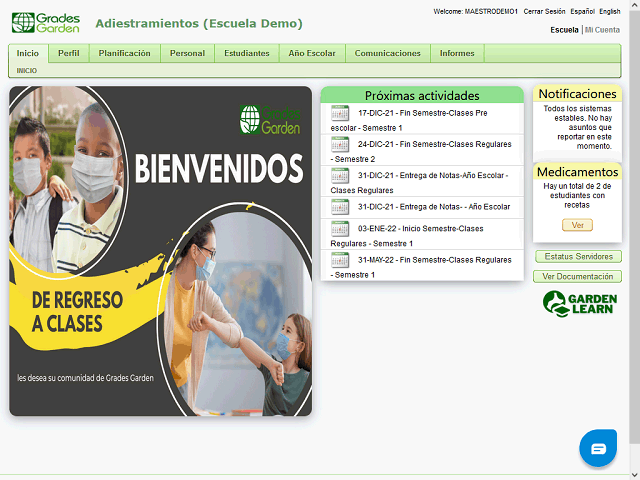
Task: Click 'Adiestramientos (Escuela Demo)' title
Action: 199,24
